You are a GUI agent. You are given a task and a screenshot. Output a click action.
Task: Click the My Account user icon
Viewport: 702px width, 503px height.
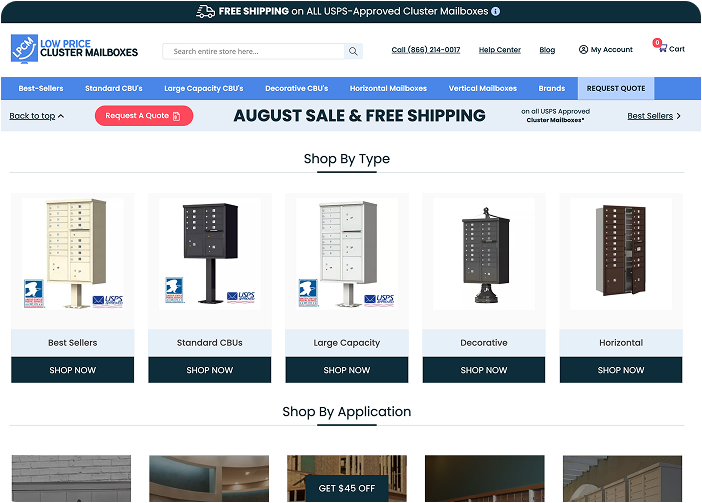coord(583,49)
